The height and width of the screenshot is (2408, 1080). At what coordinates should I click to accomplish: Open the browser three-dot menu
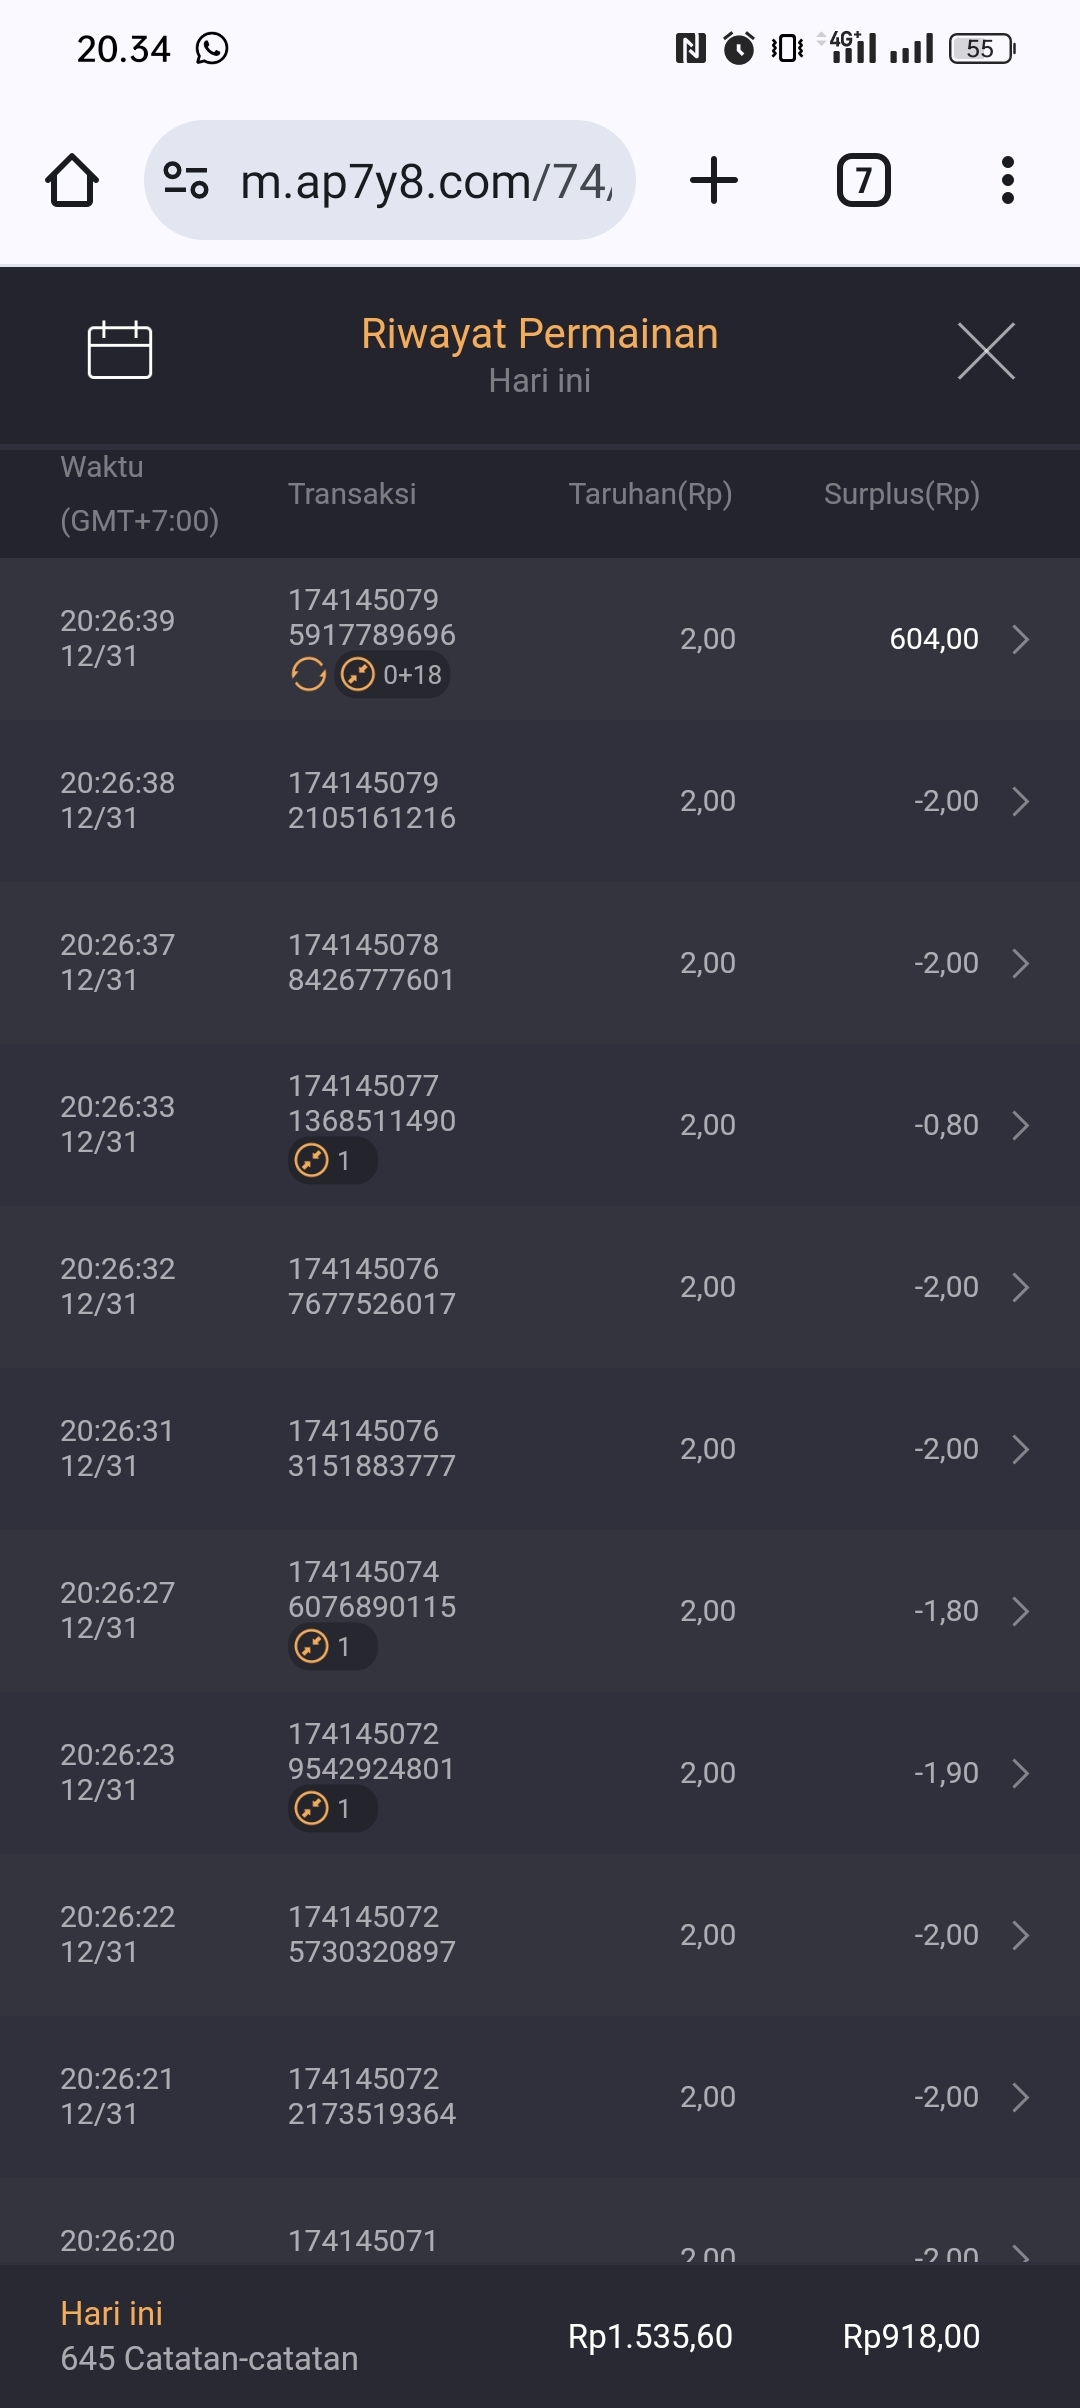[x=1007, y=181]
